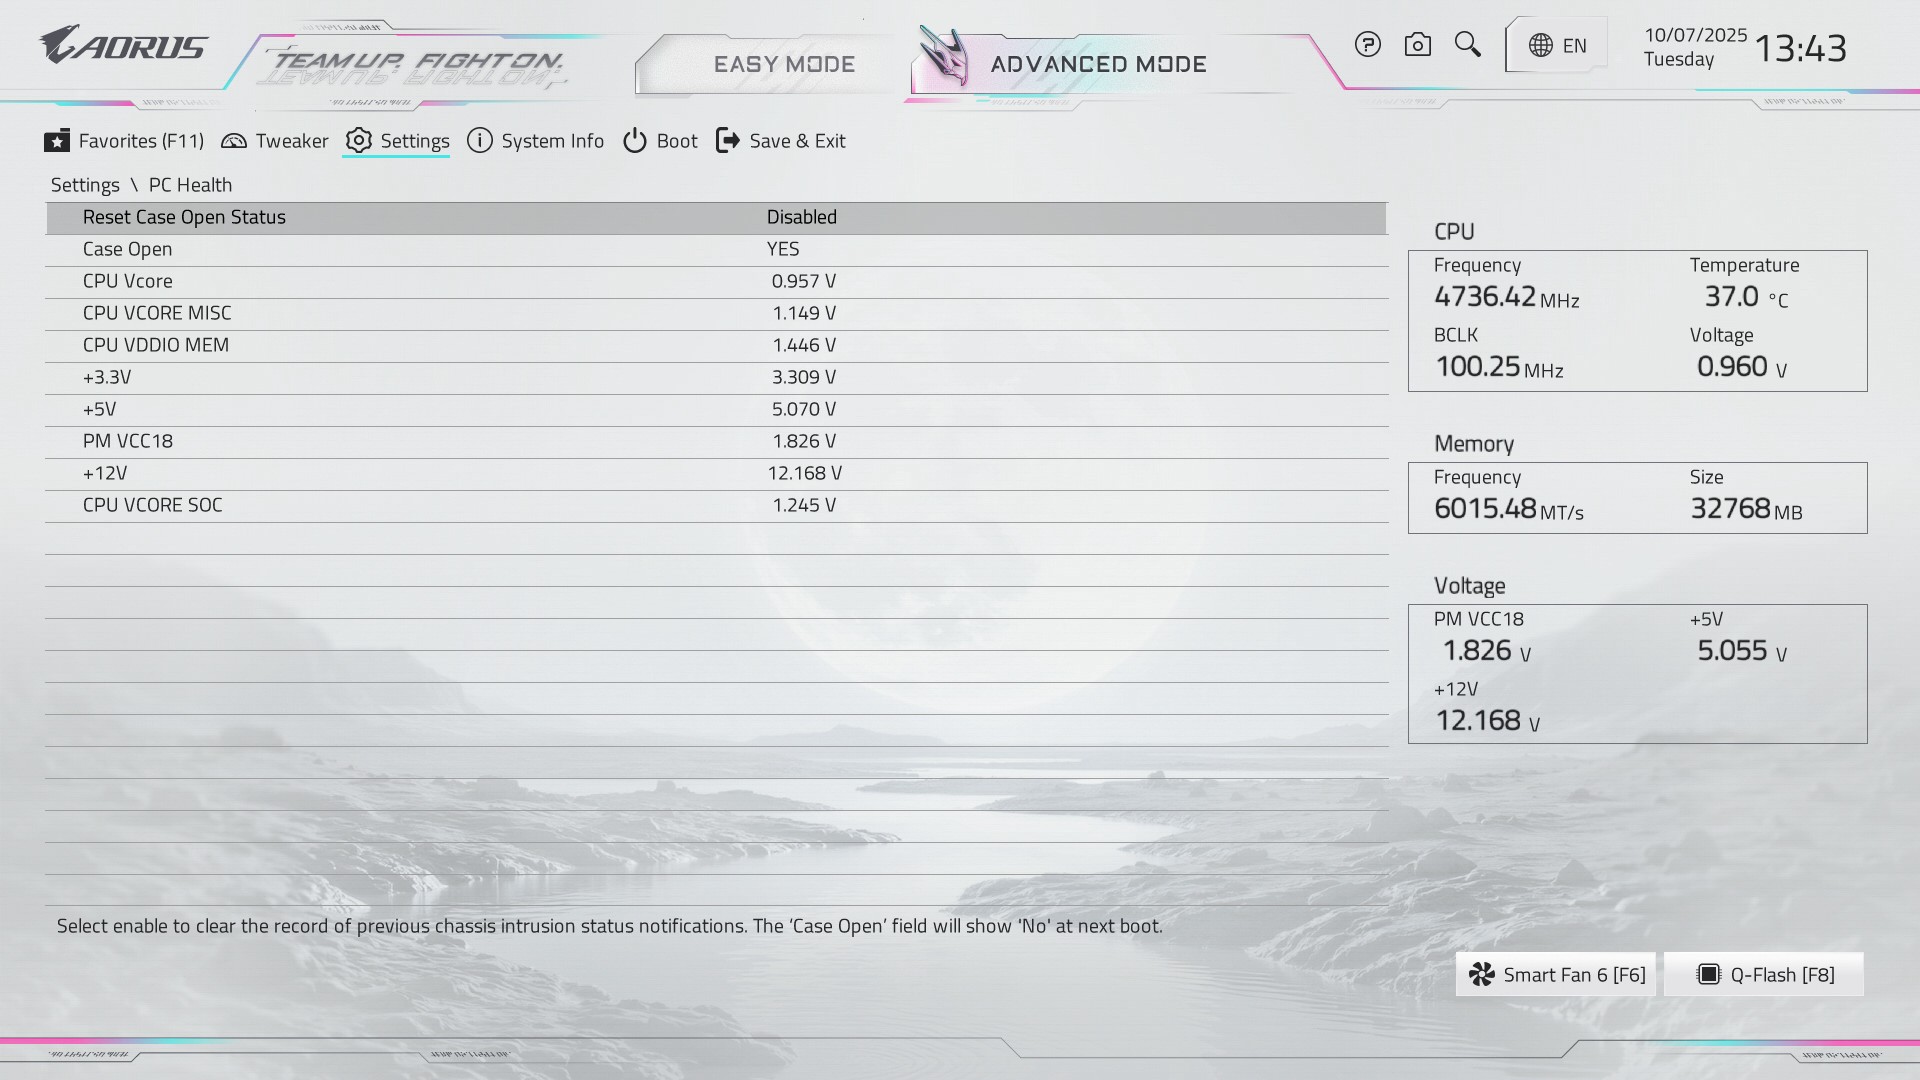Select the CPU Vcore voltage row
1920x1080 pixels.
coord(128,281)
